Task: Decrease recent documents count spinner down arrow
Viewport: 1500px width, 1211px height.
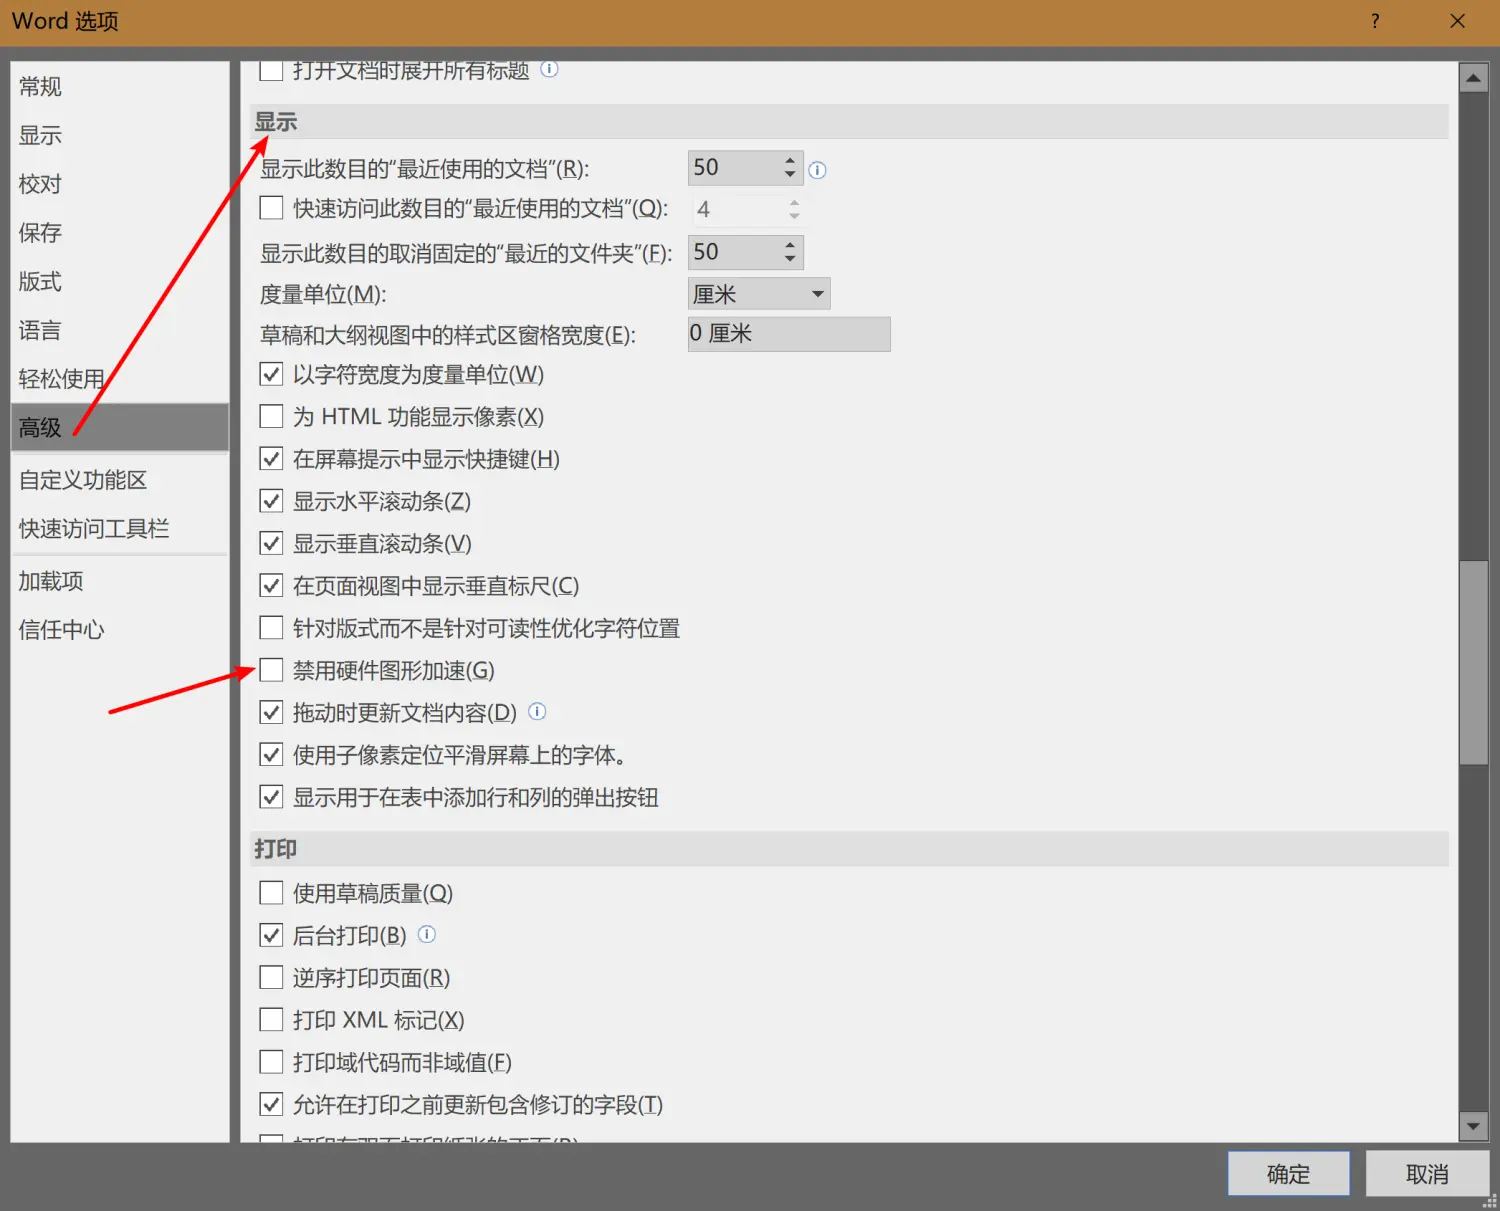Action: (x=790, y=175)
